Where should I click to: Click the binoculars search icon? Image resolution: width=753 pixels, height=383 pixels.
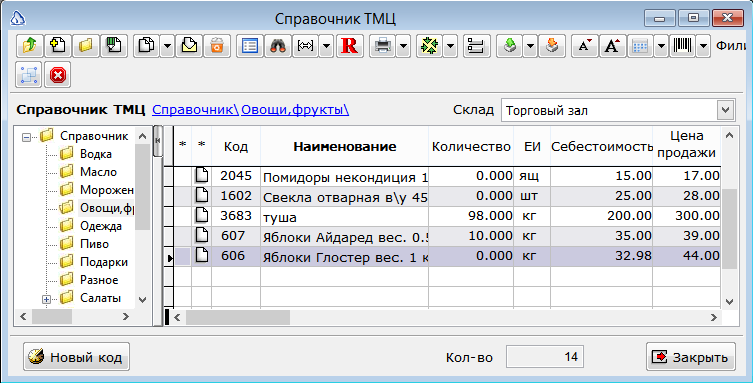tap(278, 46)
